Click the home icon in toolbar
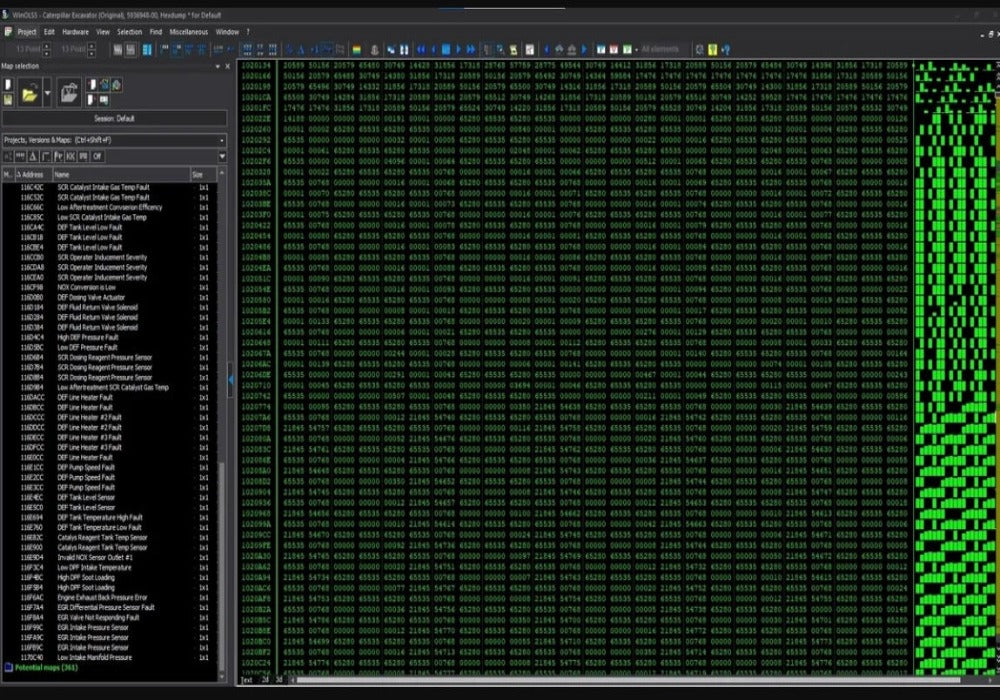This screenshot has width=1000, height=700. (x=559, y=49)
